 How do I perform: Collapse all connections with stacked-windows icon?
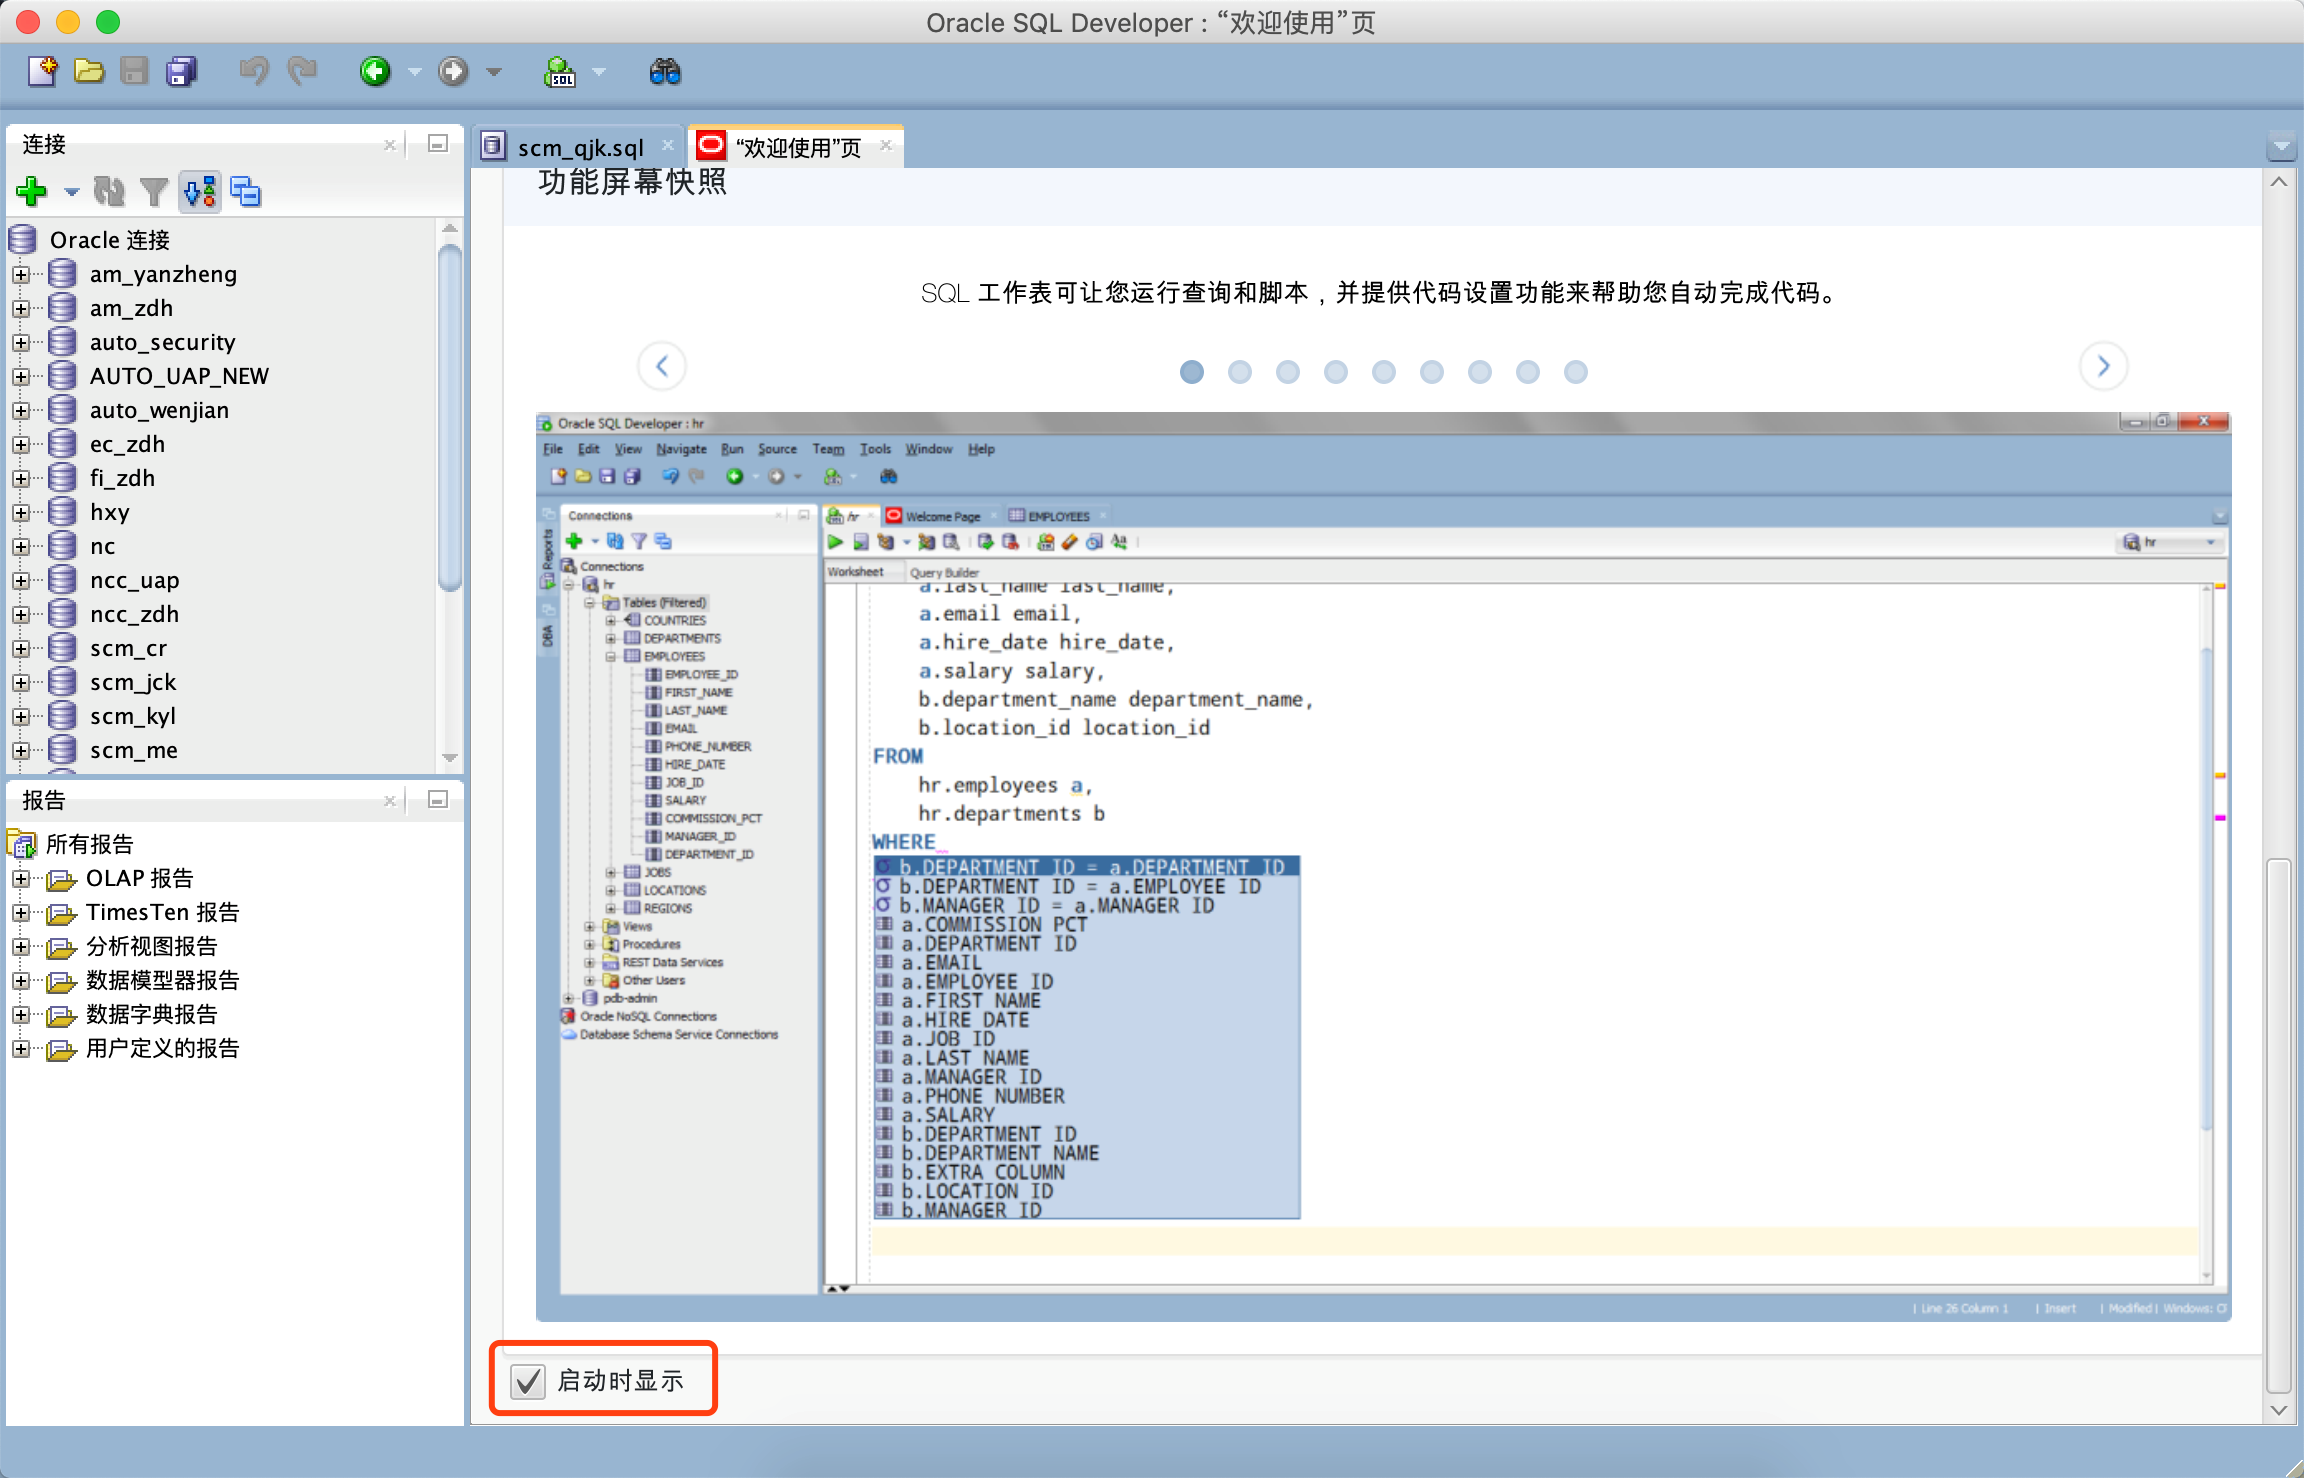pyautogui.click(x=246, y=191)
